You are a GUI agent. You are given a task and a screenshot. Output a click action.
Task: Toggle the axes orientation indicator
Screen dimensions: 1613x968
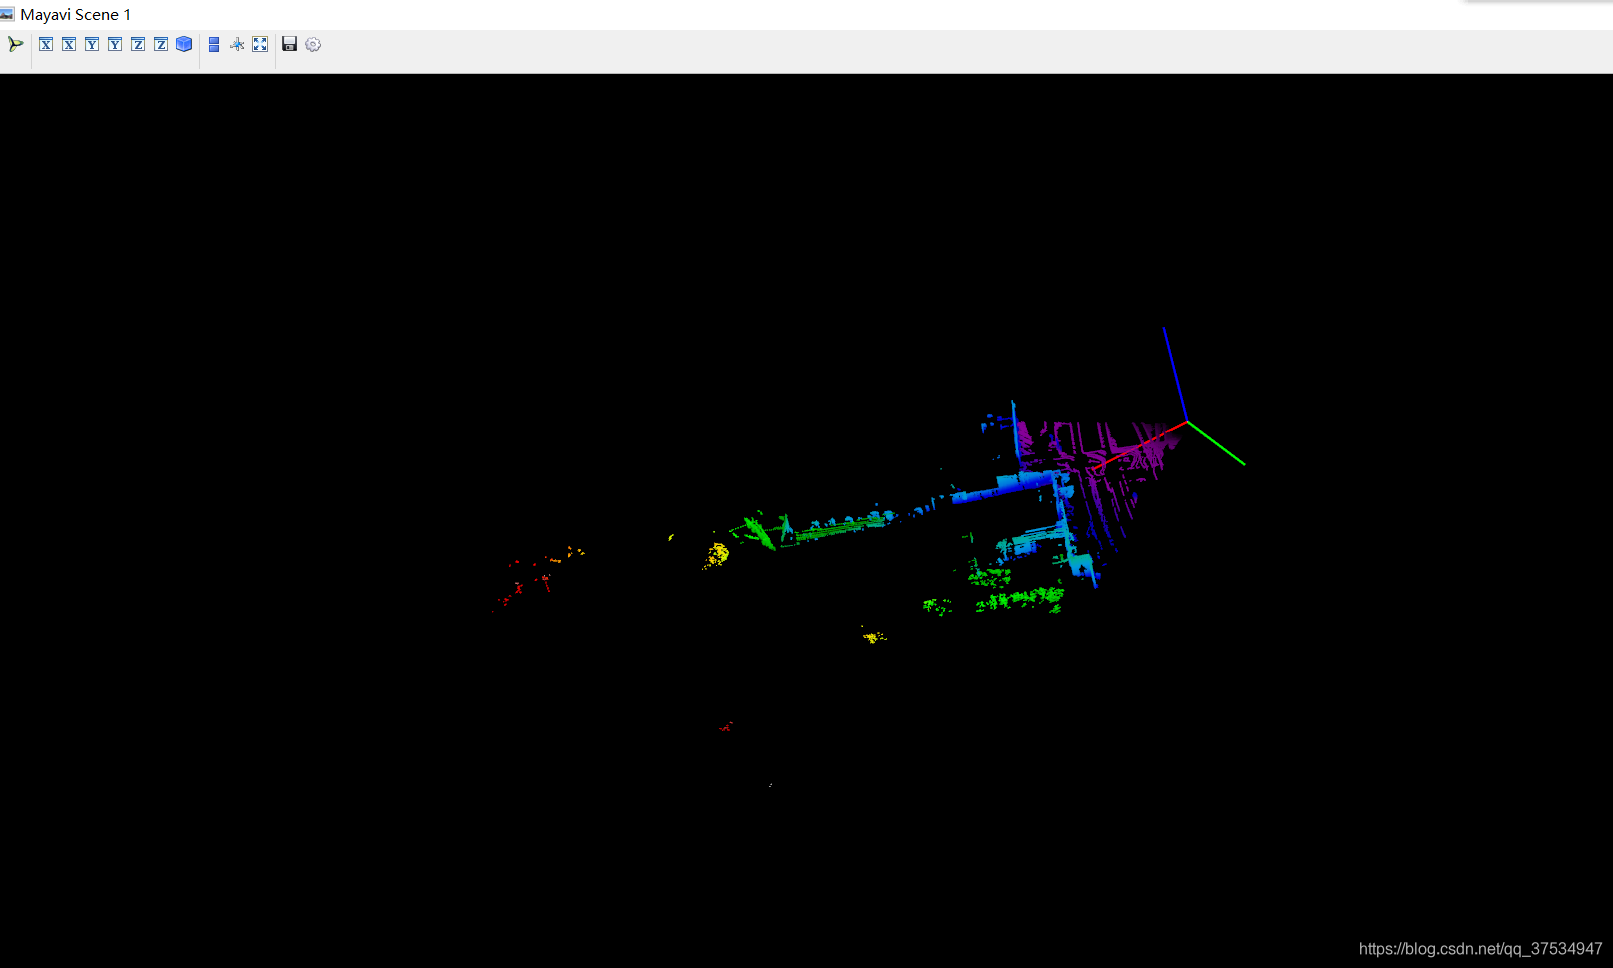click(x=236, y=44)
